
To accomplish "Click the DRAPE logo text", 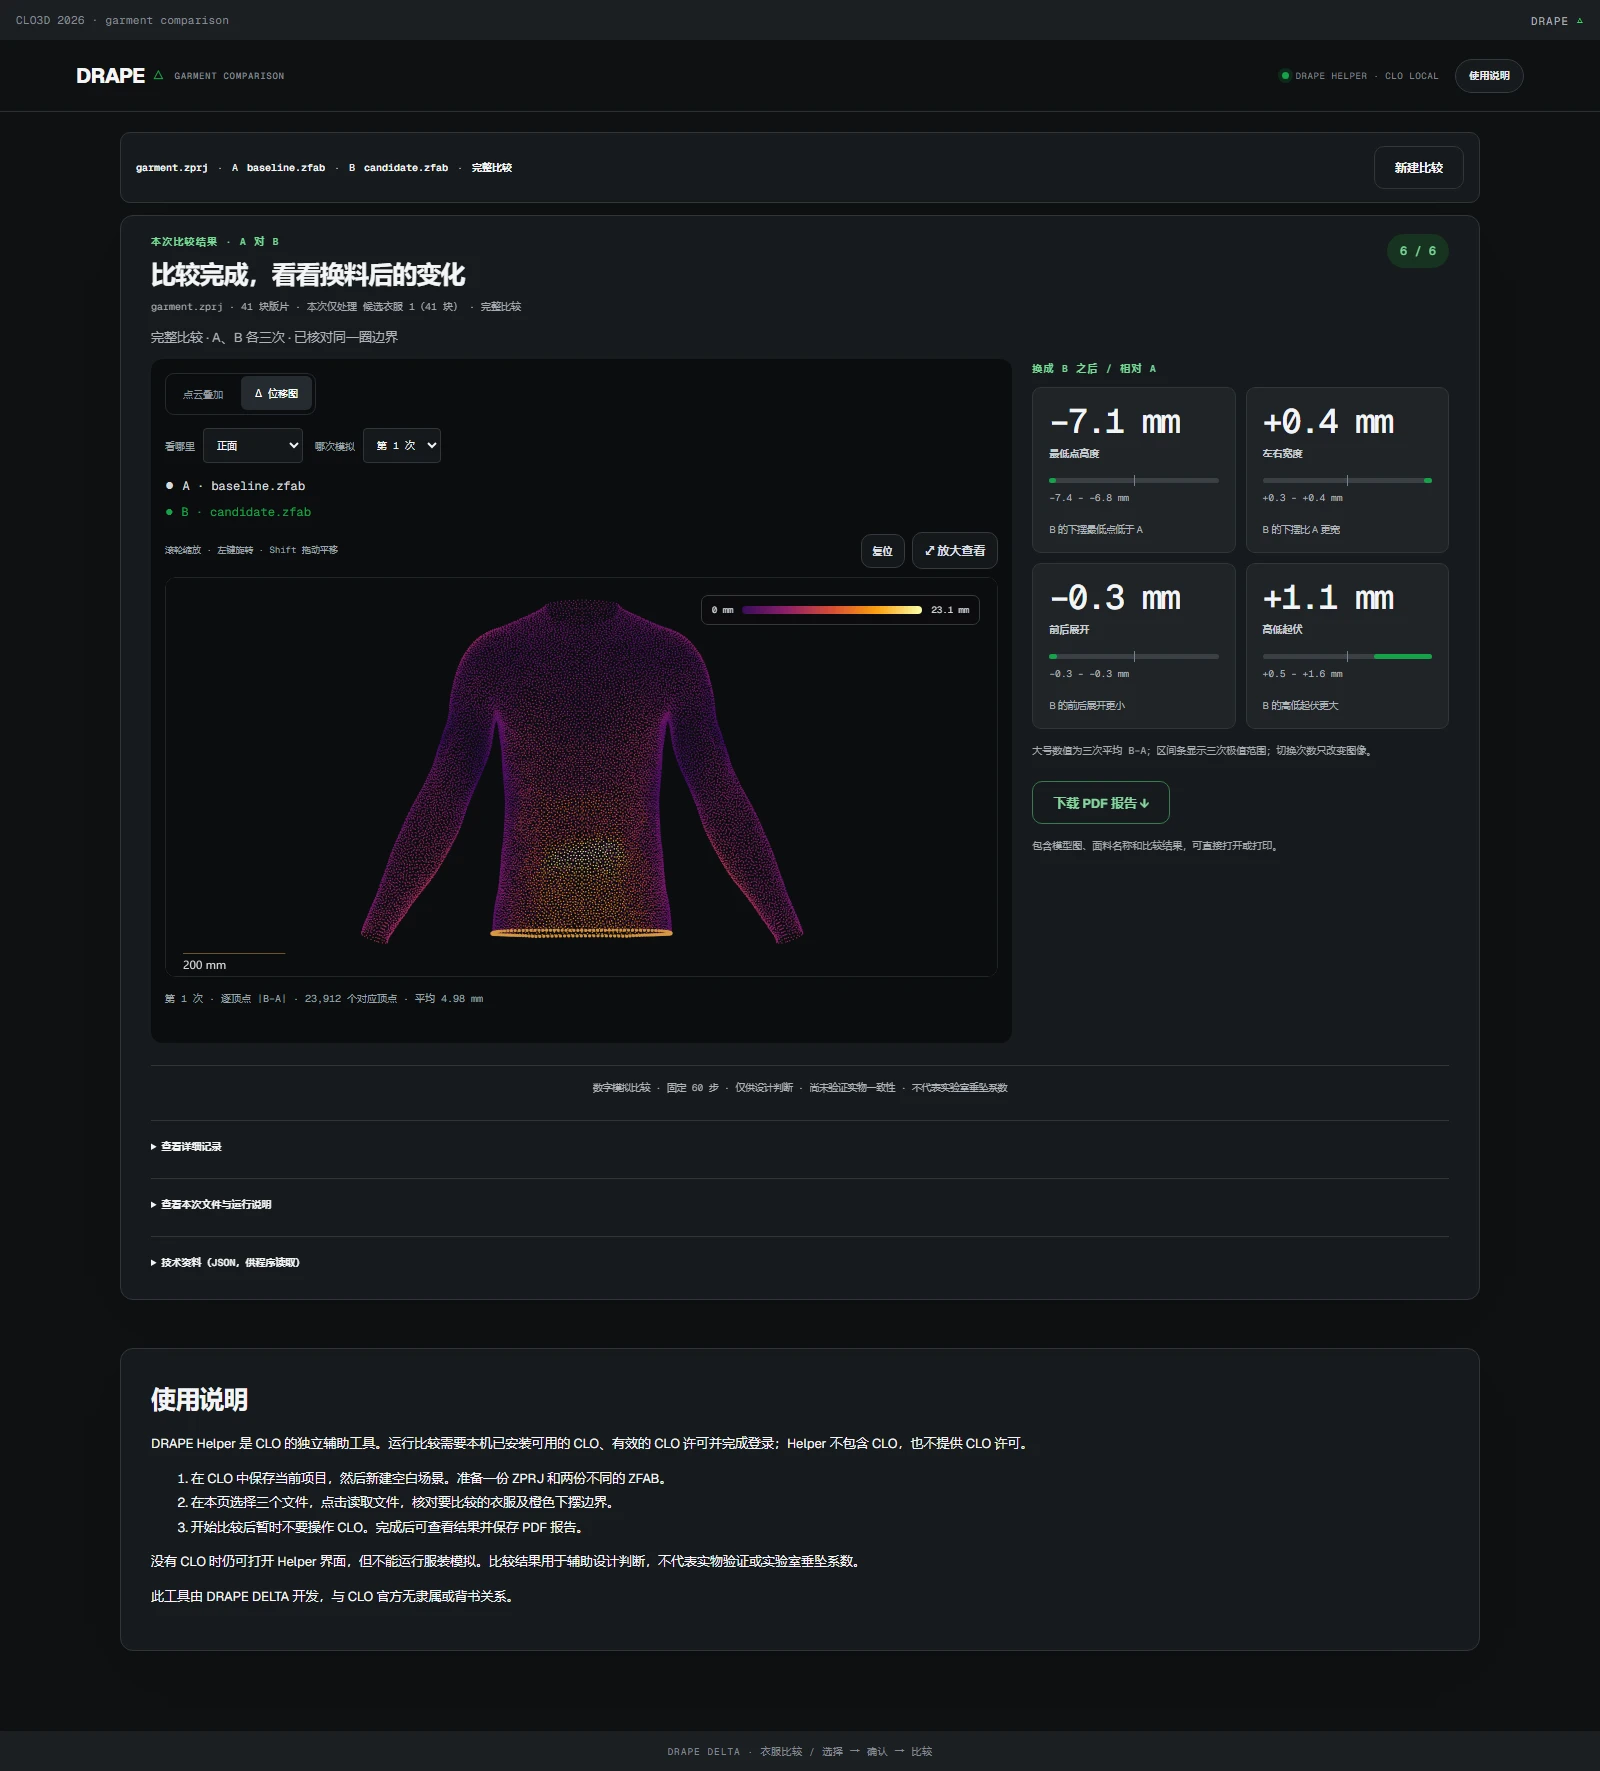I will (110, 76).
